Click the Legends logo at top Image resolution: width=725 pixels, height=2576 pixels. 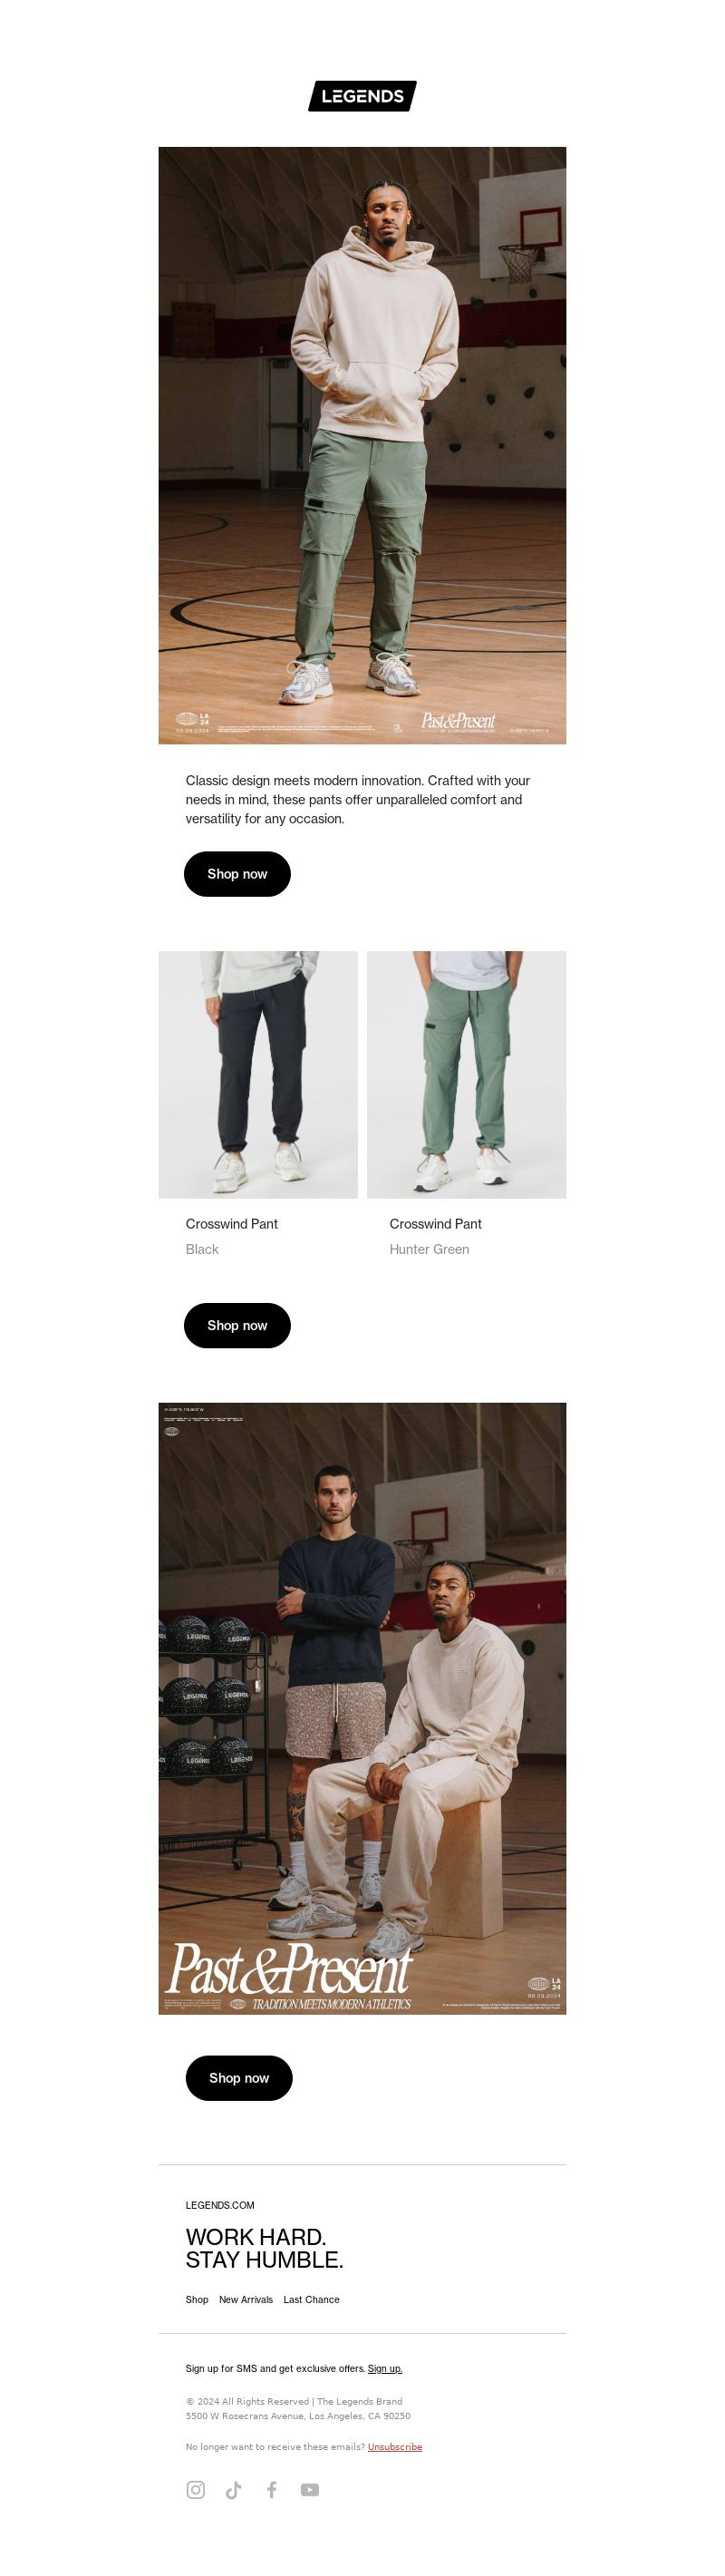point(362,96)
